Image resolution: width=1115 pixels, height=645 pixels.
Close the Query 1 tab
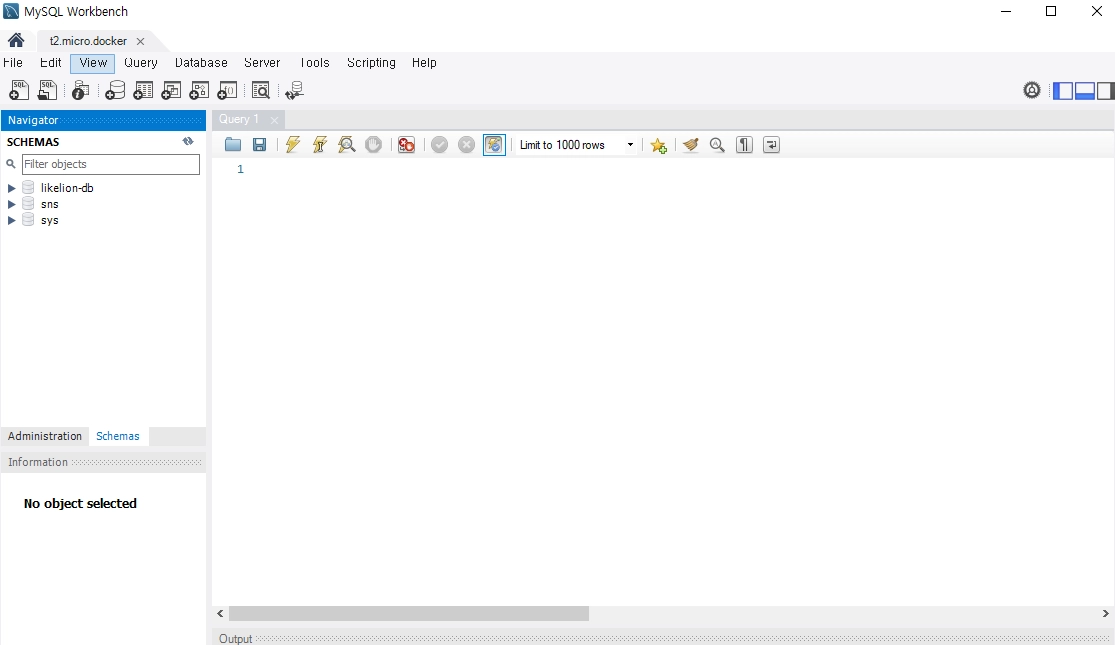(274, 120)
